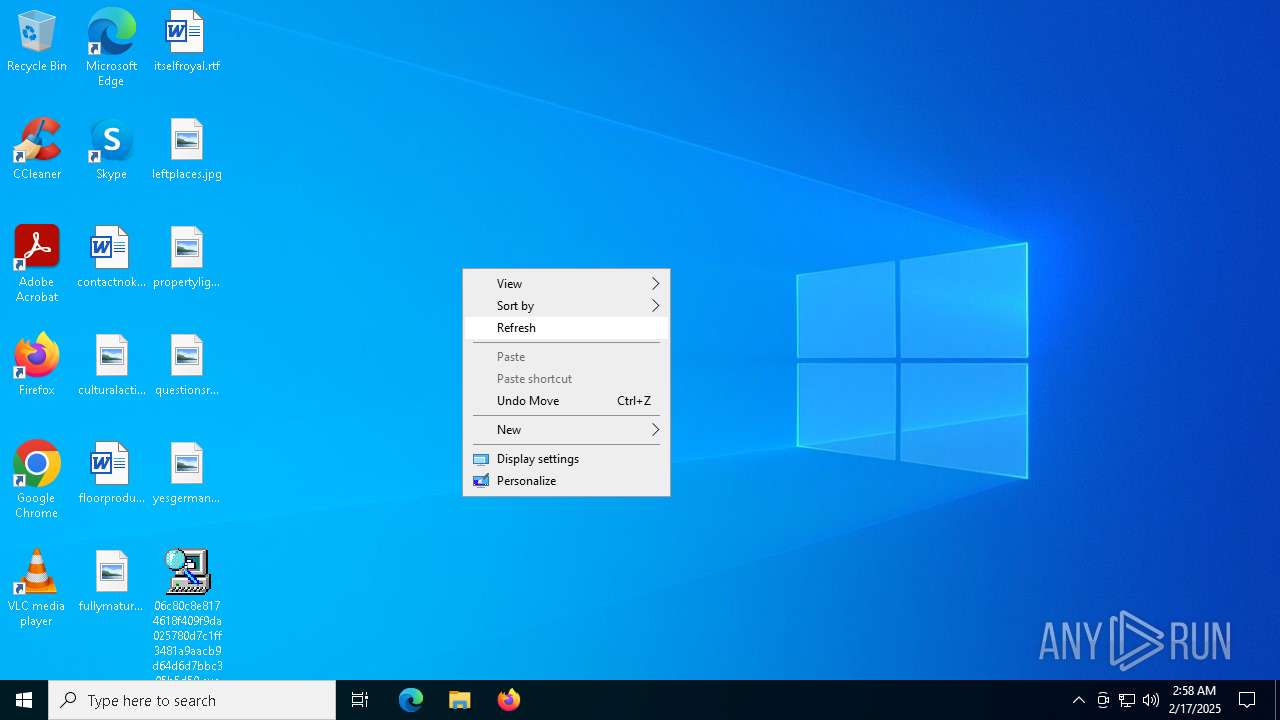1280x720 pixels.
Task: Select the Skype desktop shortcut
Action: (111, 150)
